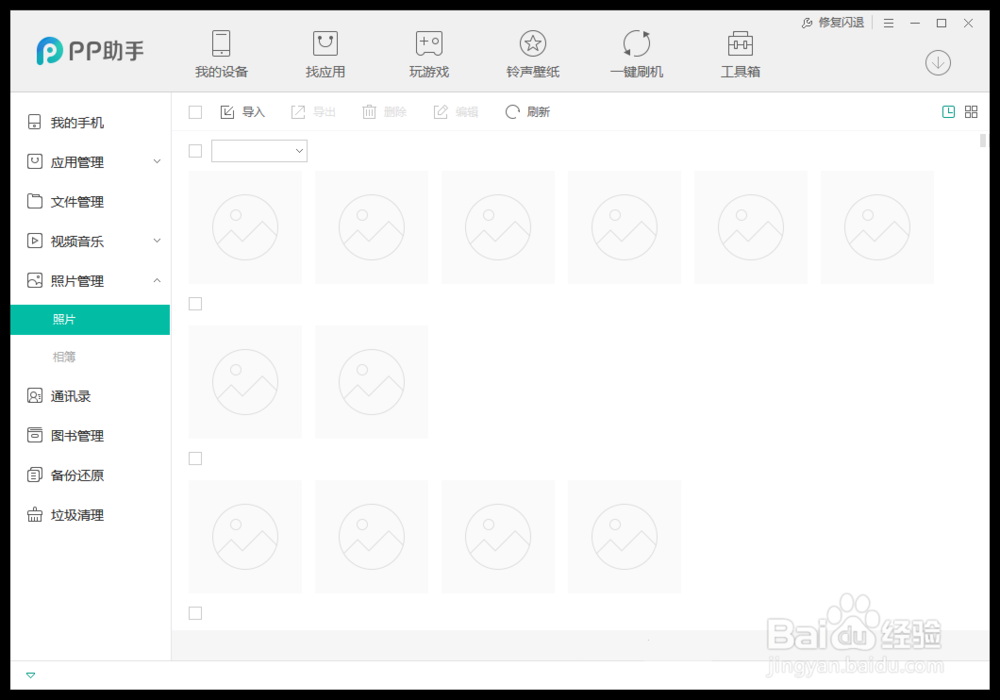Click the 视频音乐 play icon
The image size is (1000, 700).
coord(35,241)
